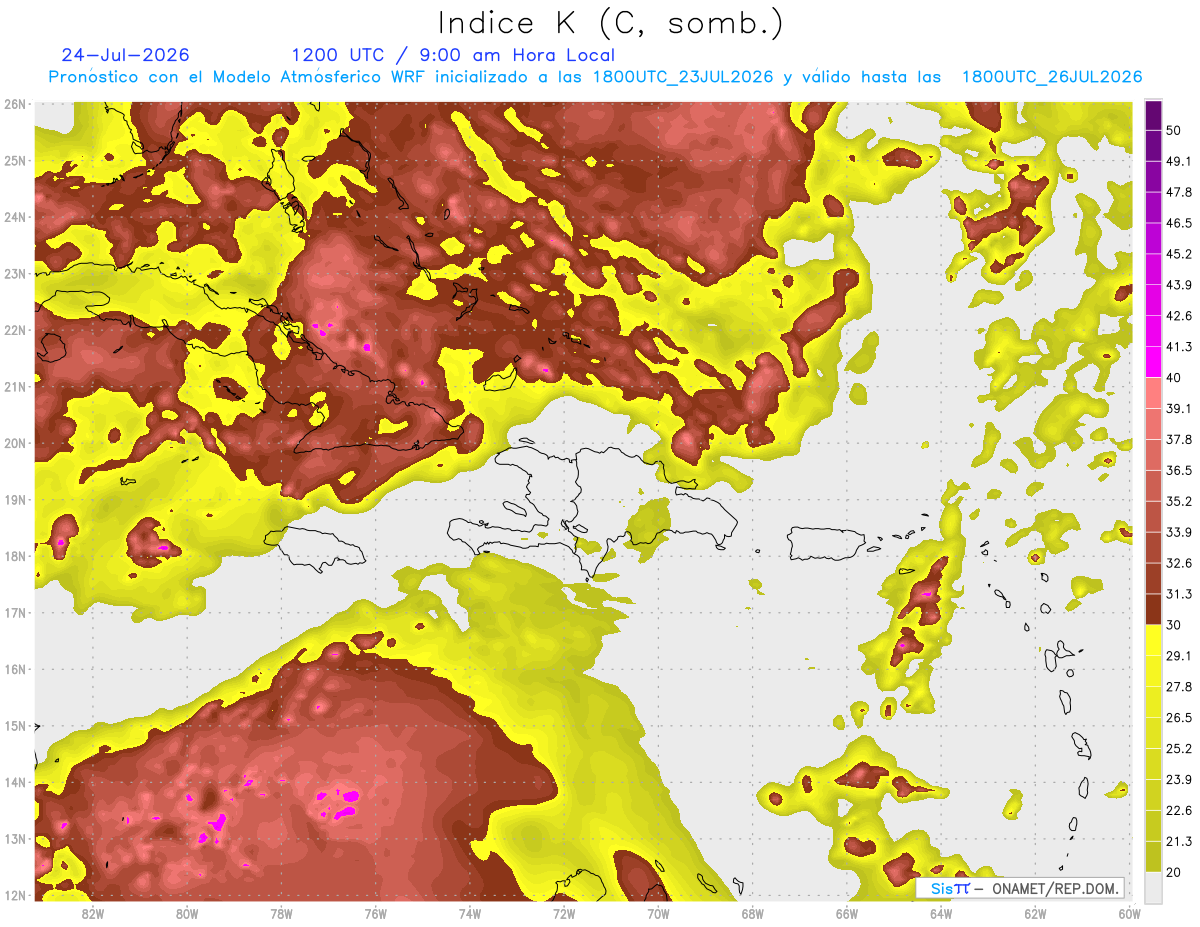Click the latitude label "24N"
Screen dimensions: 1200x927
pos(15,217)
